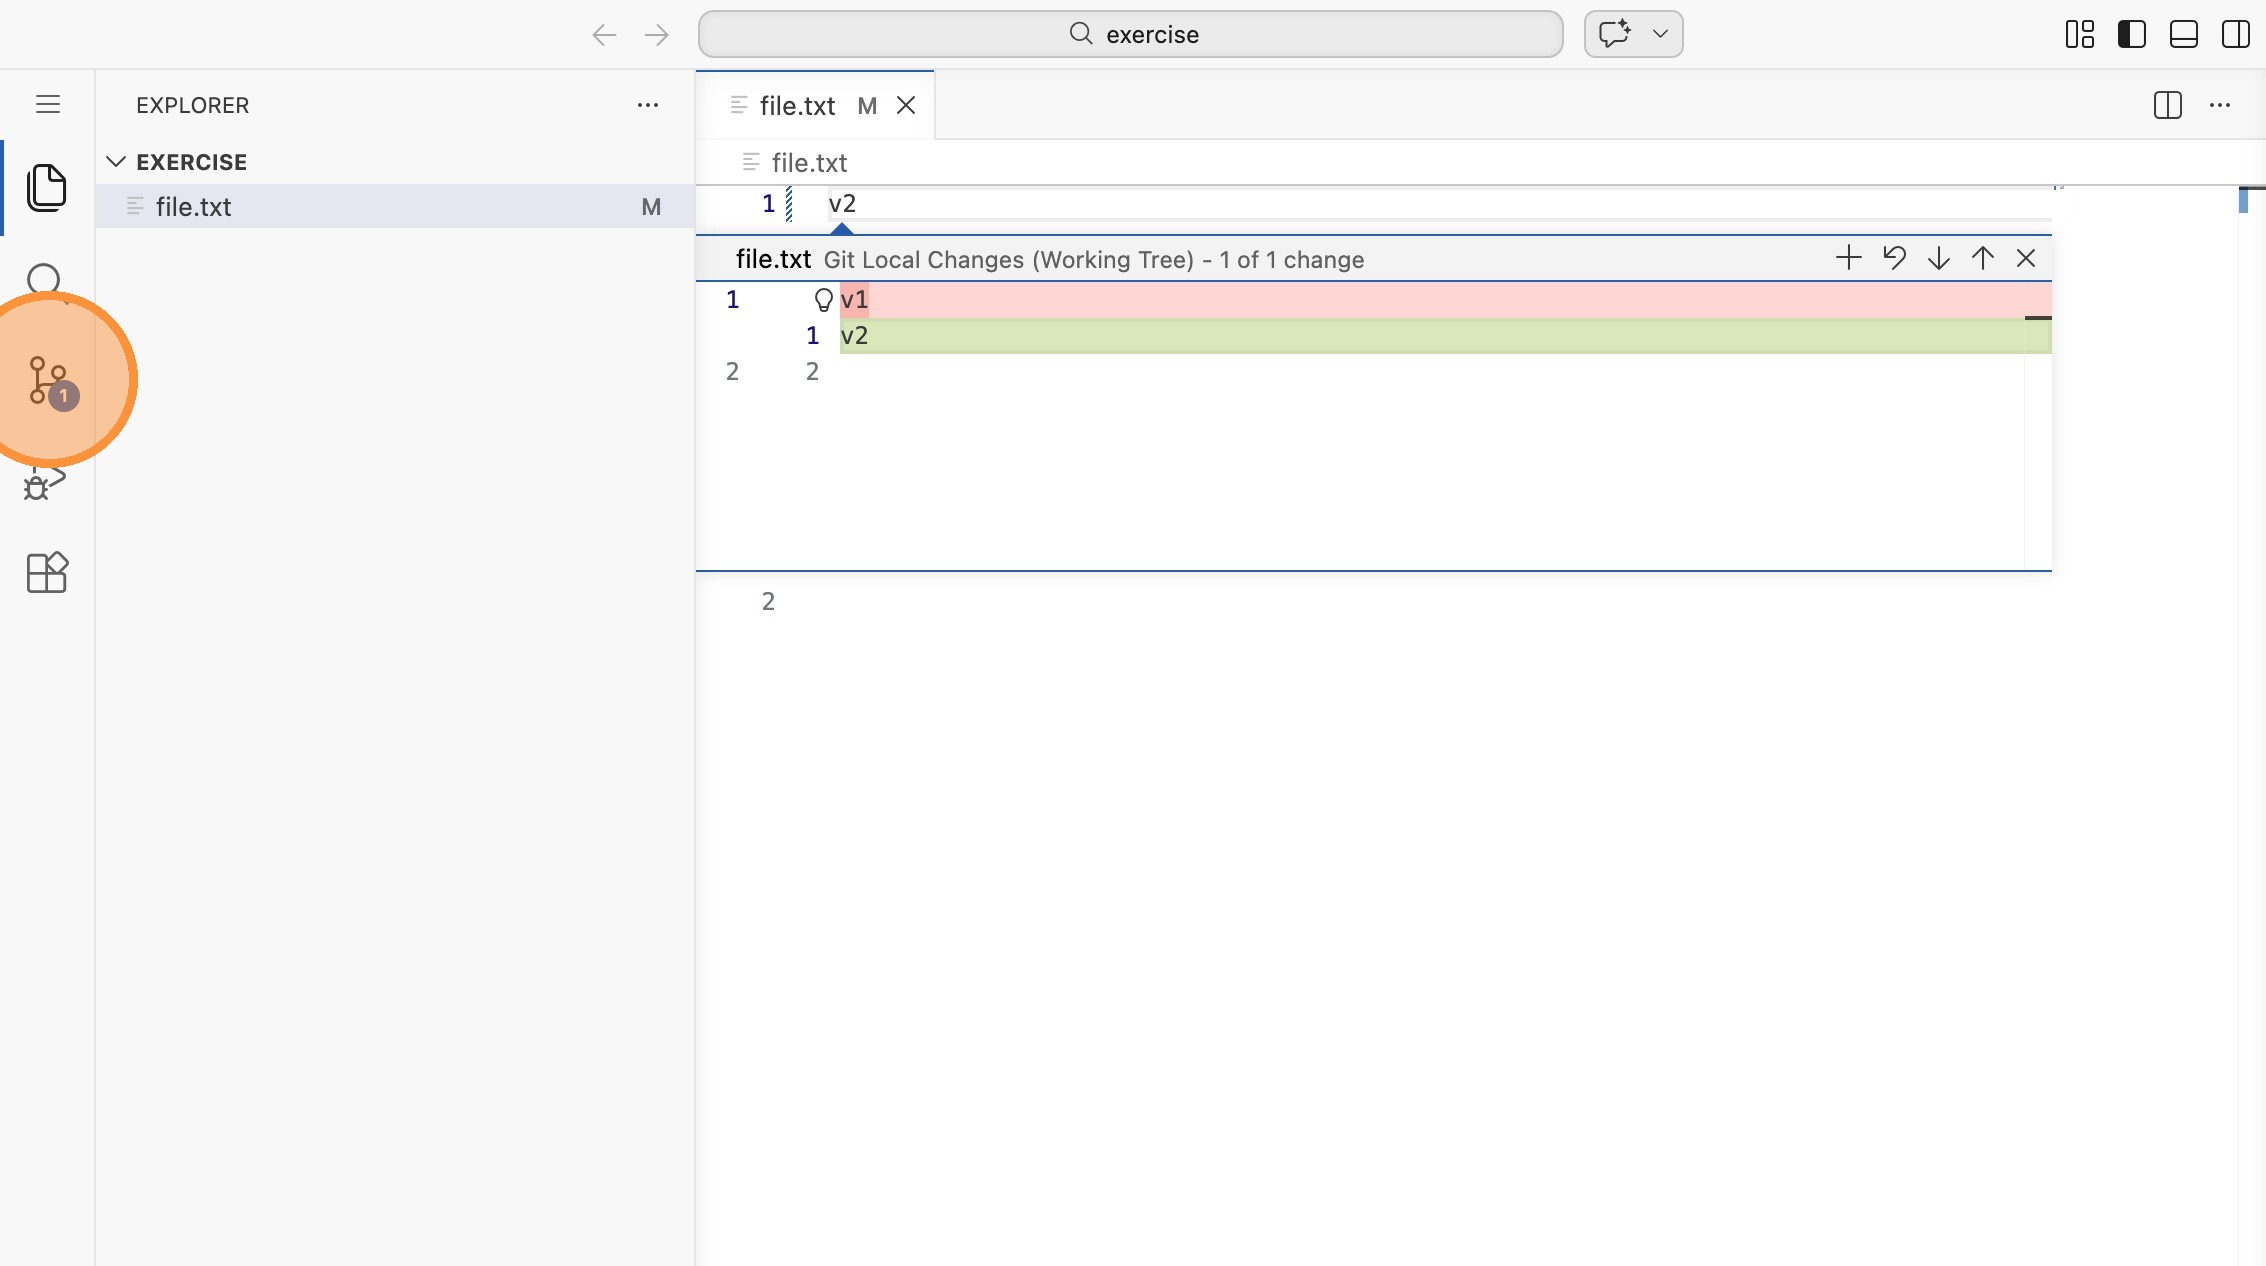This screenshot has width=2266, height=1266.
Task: Toggle the bottom panel visibility
Action: point(2183,34)
